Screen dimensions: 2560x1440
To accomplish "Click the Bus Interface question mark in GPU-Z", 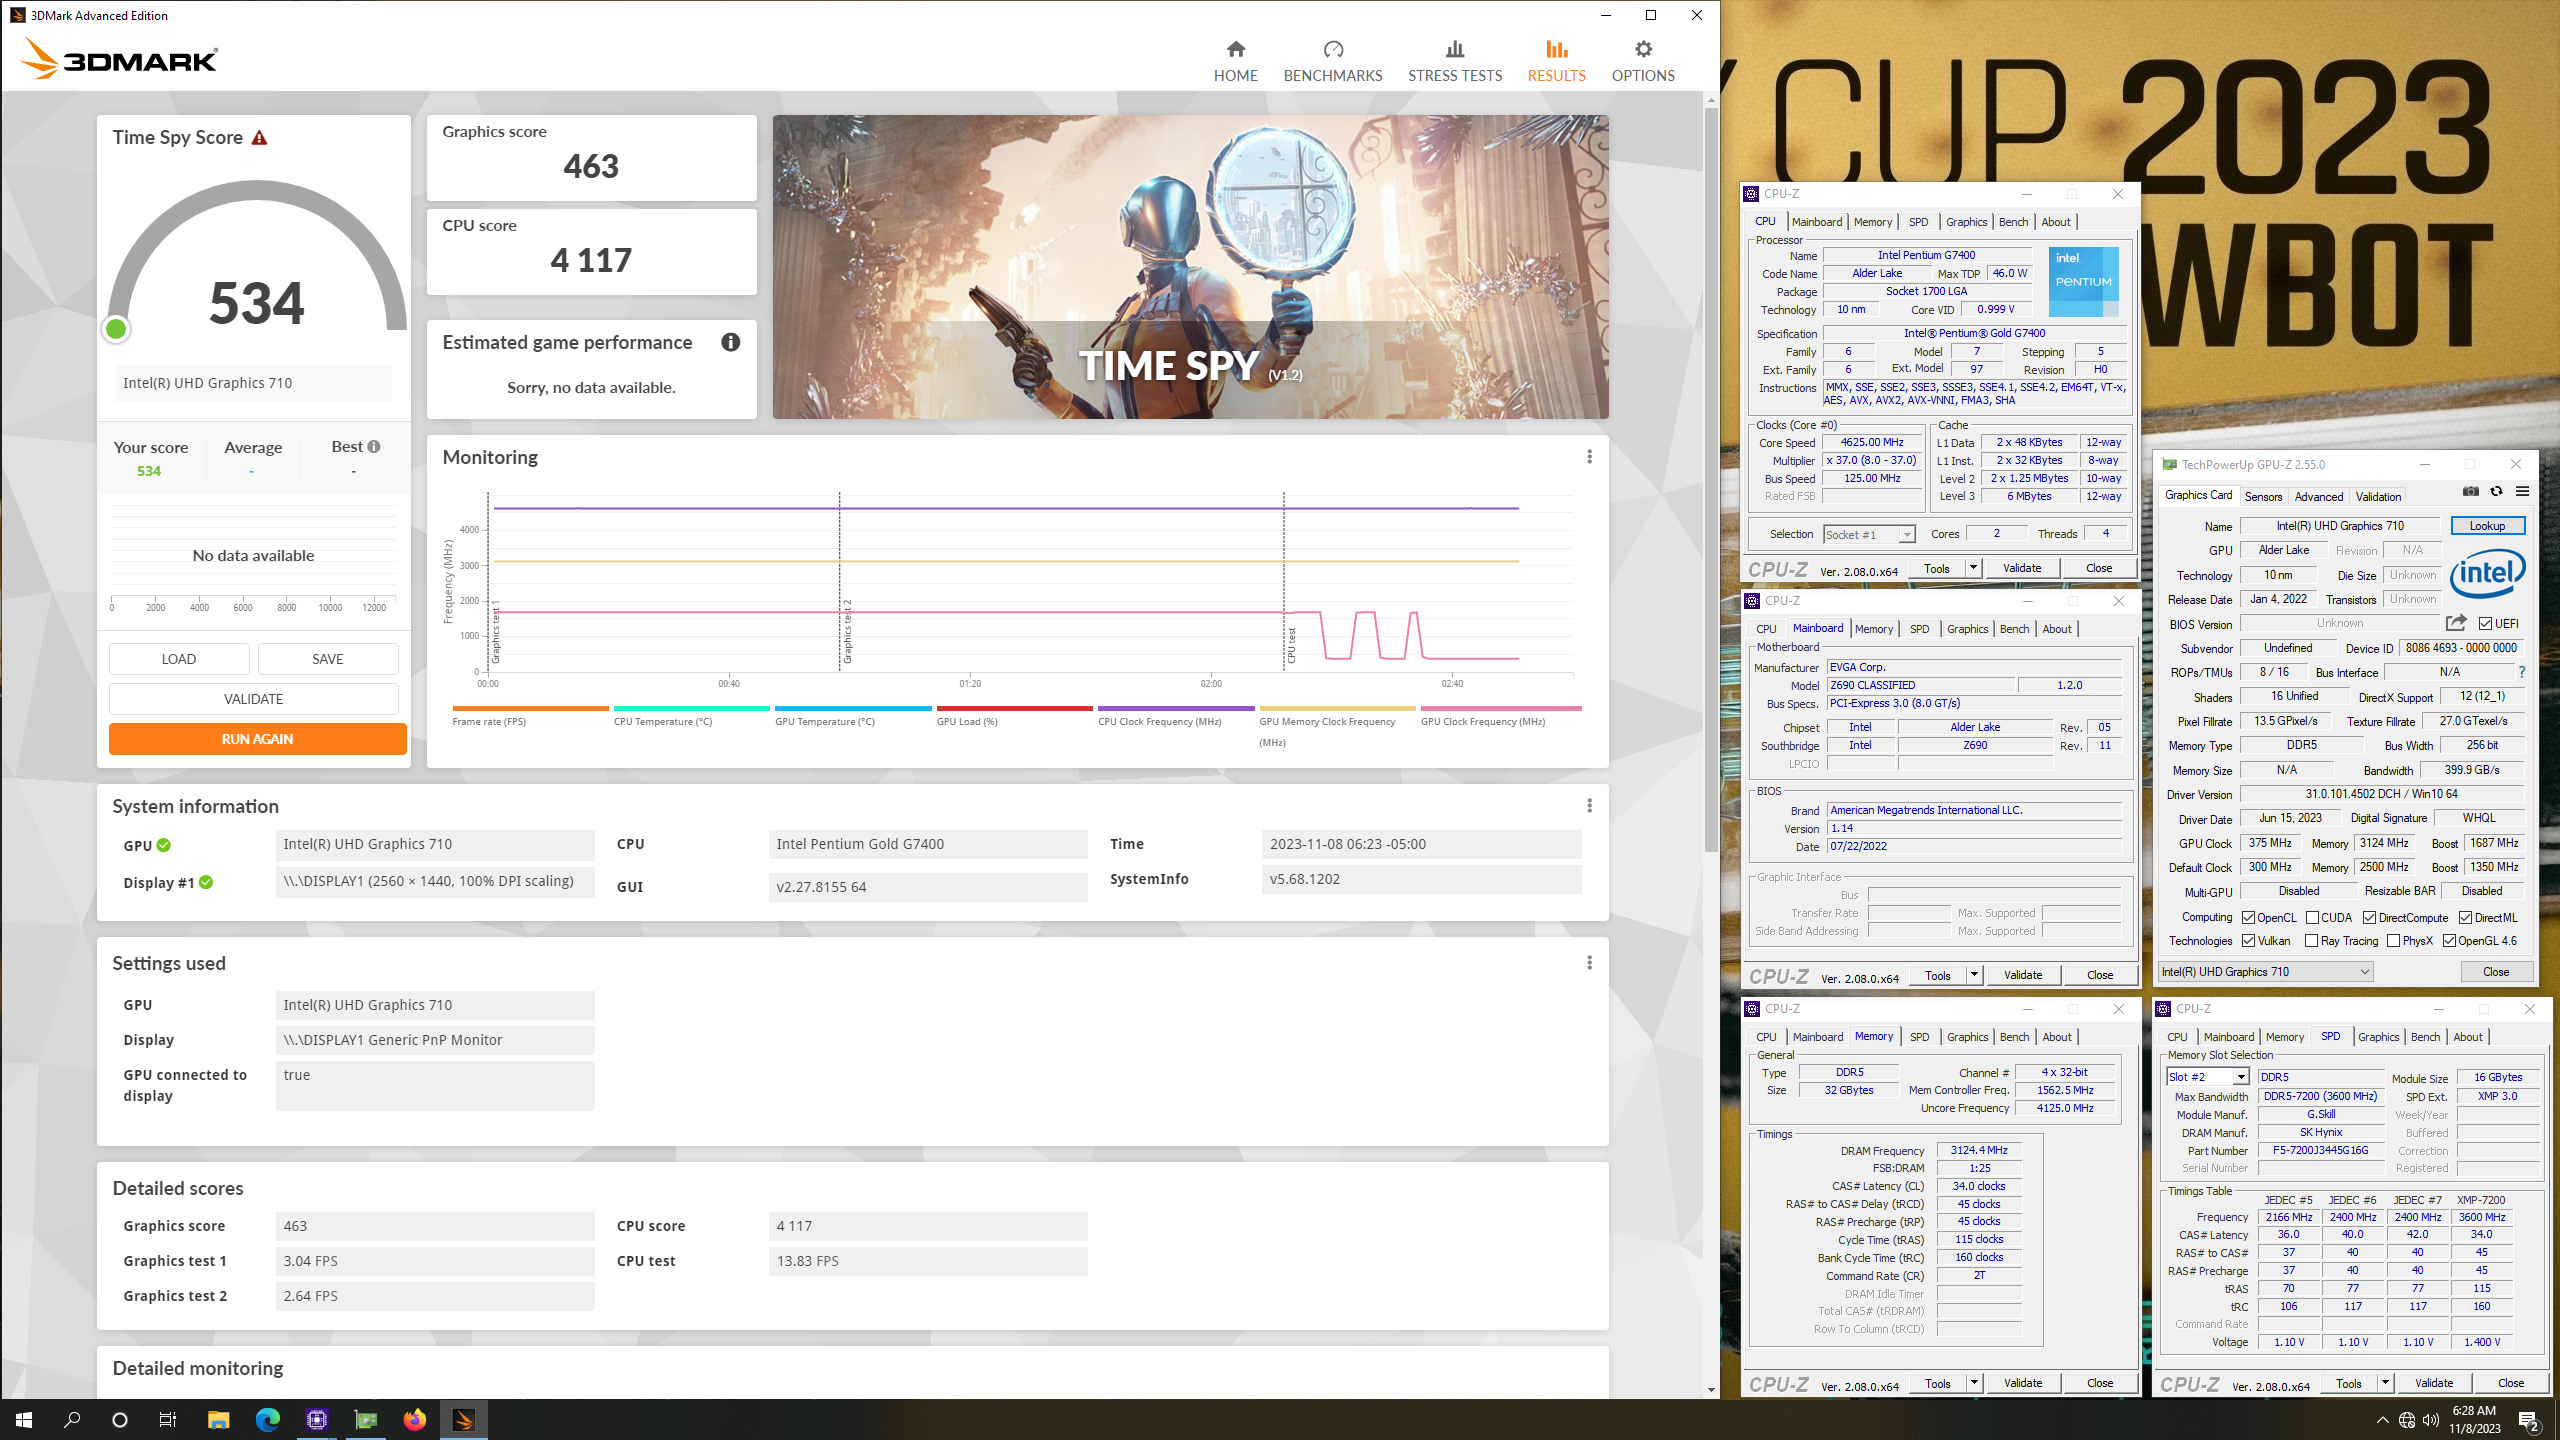I will [2522, 672].
